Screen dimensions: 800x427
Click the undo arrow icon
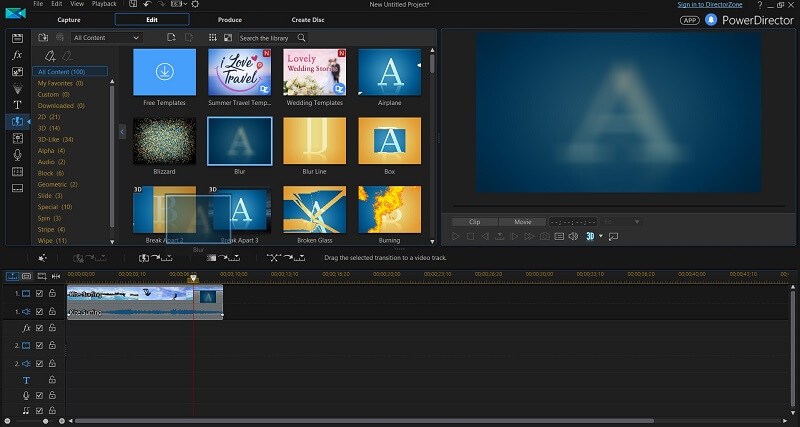pyautogui.click(x=147, y=4)
